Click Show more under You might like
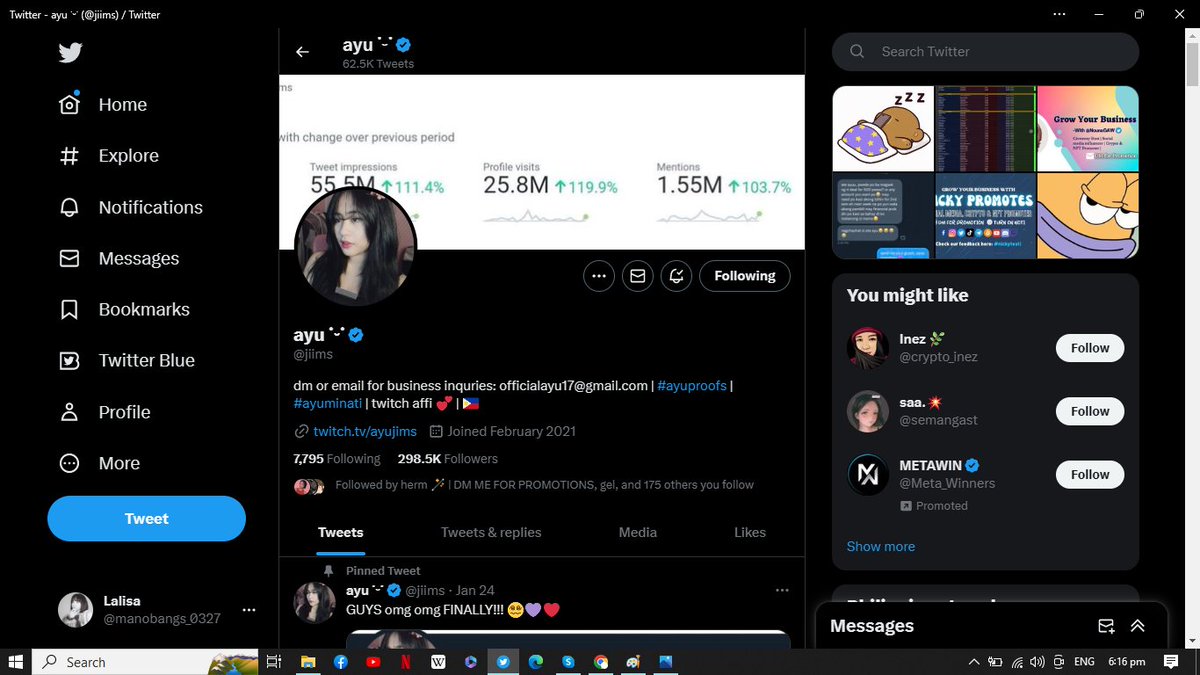 pos(881,546)
